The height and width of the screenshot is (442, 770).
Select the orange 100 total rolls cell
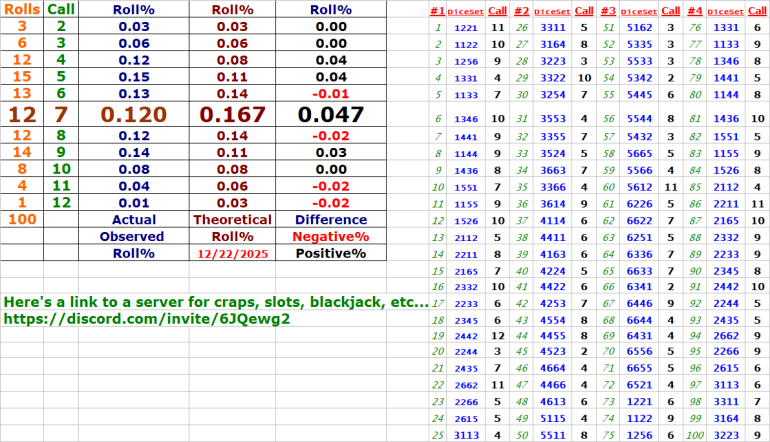pos(22,219)
